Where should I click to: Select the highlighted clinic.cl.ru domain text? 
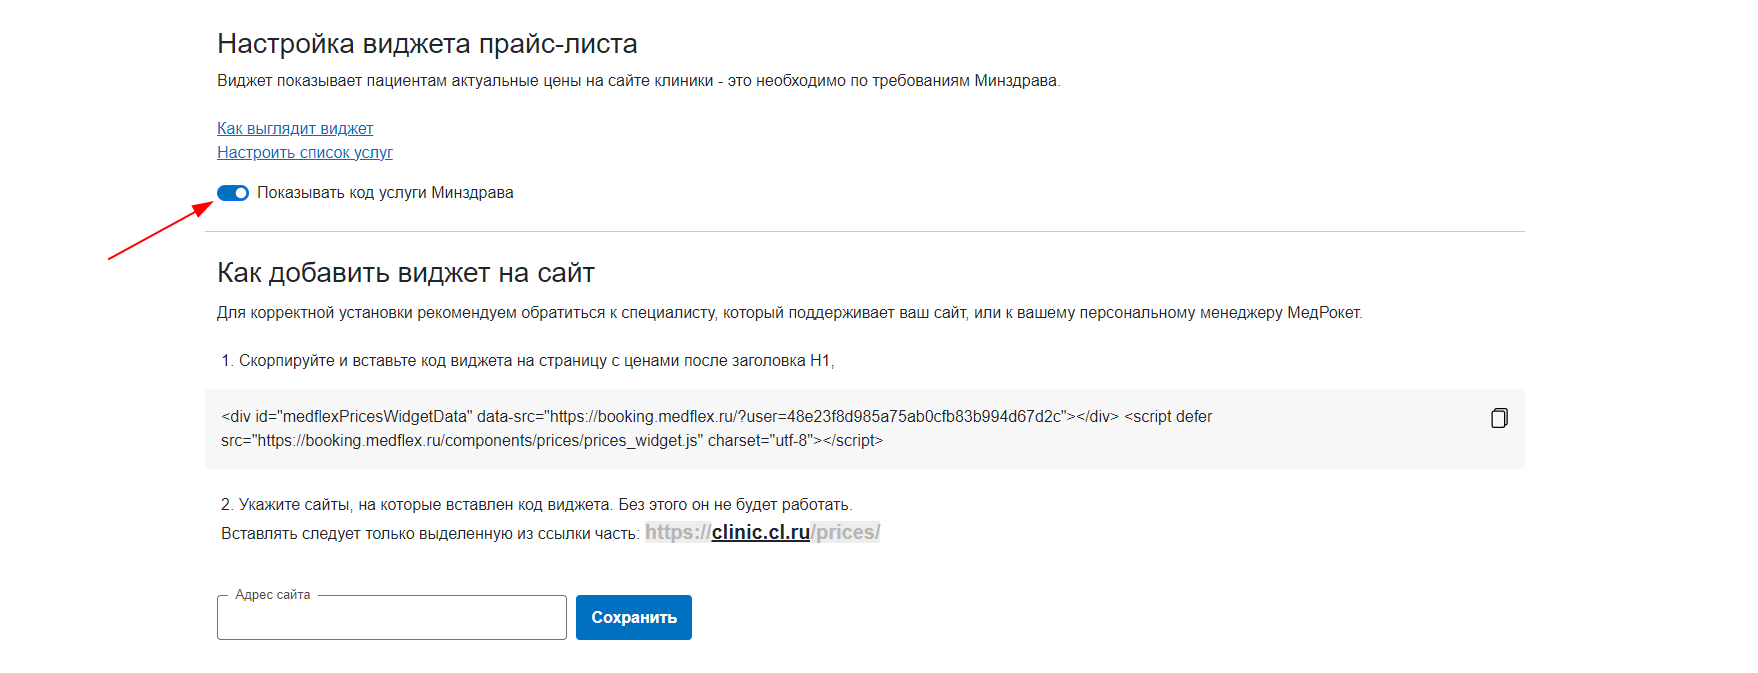[x=761, y=532]
